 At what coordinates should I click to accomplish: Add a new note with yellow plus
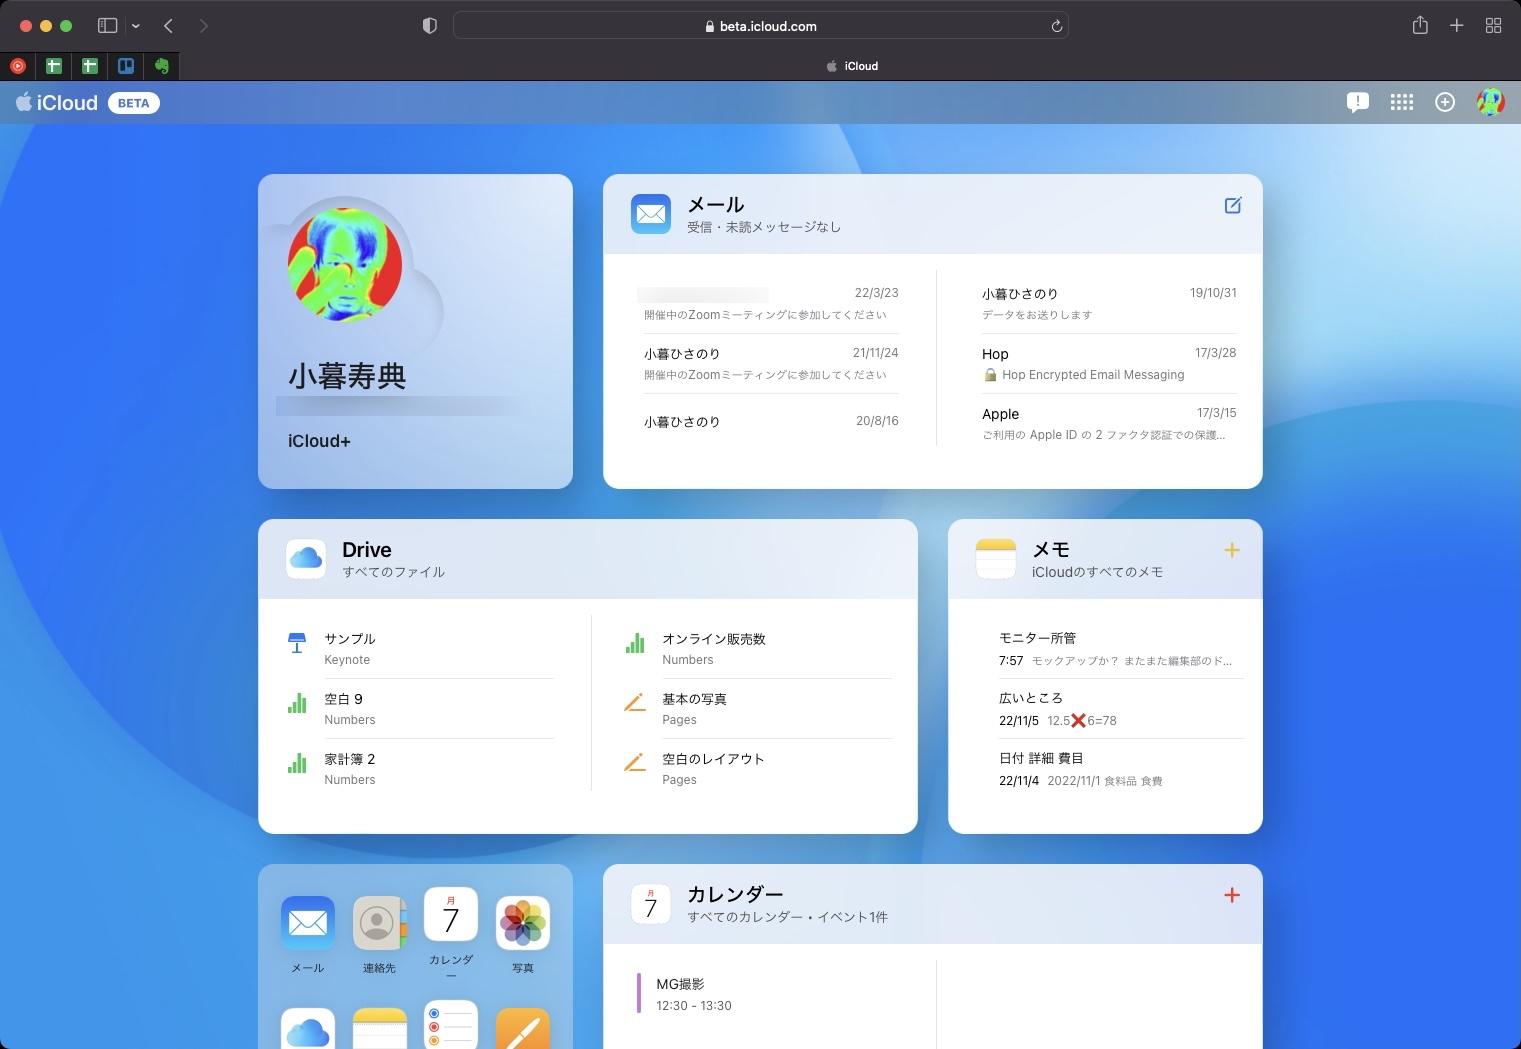pyautogui.click(x=1232, y=550)
